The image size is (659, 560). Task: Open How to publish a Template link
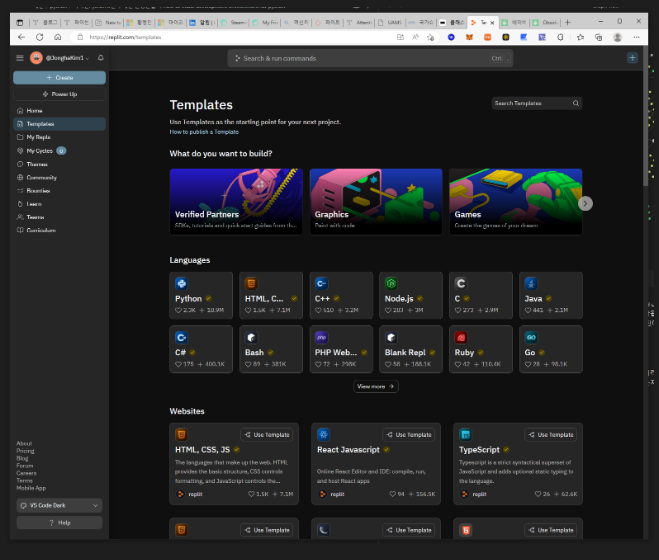pos(204,132)
